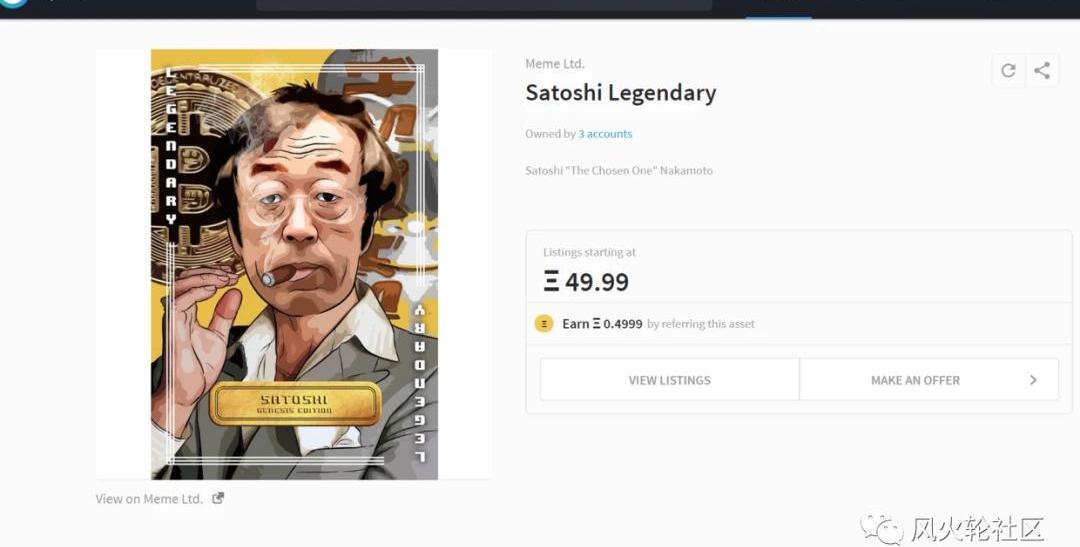Click the Satoshi Genesis Edition gold plaque on the card

295,404
